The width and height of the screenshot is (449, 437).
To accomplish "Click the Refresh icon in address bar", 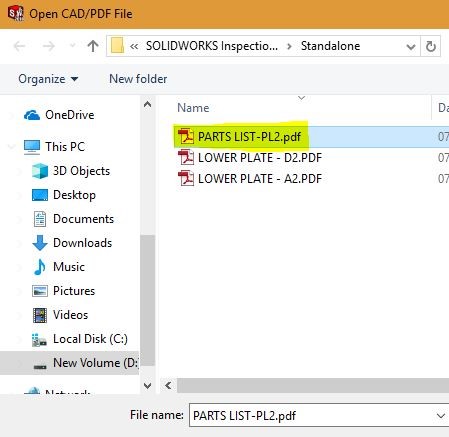I will pyautogui.click(x=431, y=46).
